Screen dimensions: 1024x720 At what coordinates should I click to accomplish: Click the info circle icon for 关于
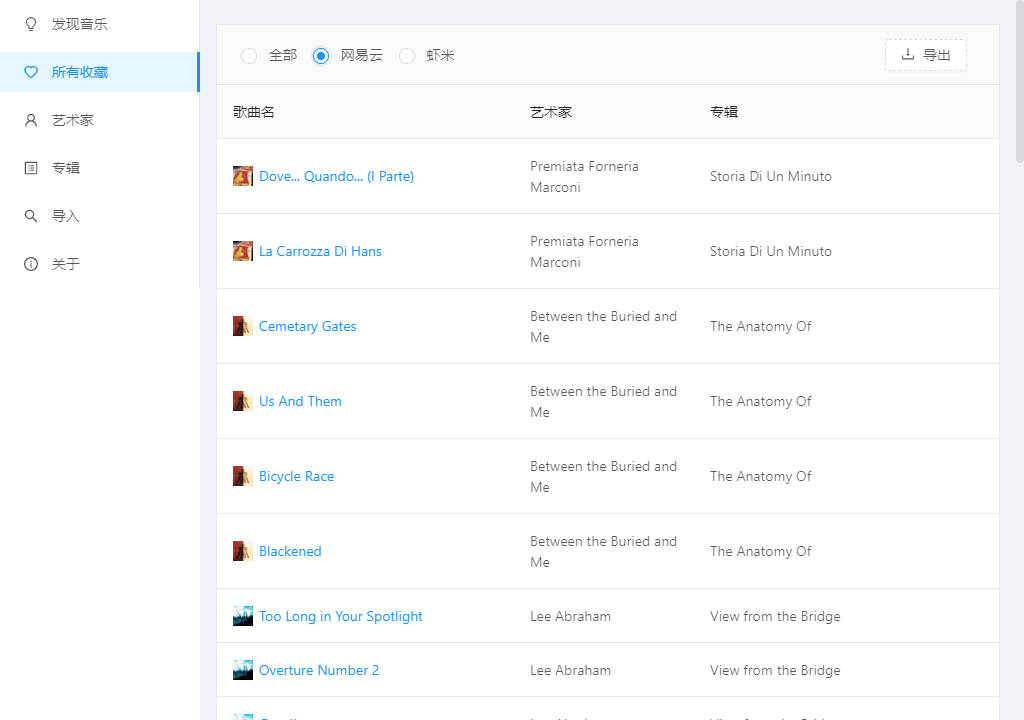click(x=31, y=264)
